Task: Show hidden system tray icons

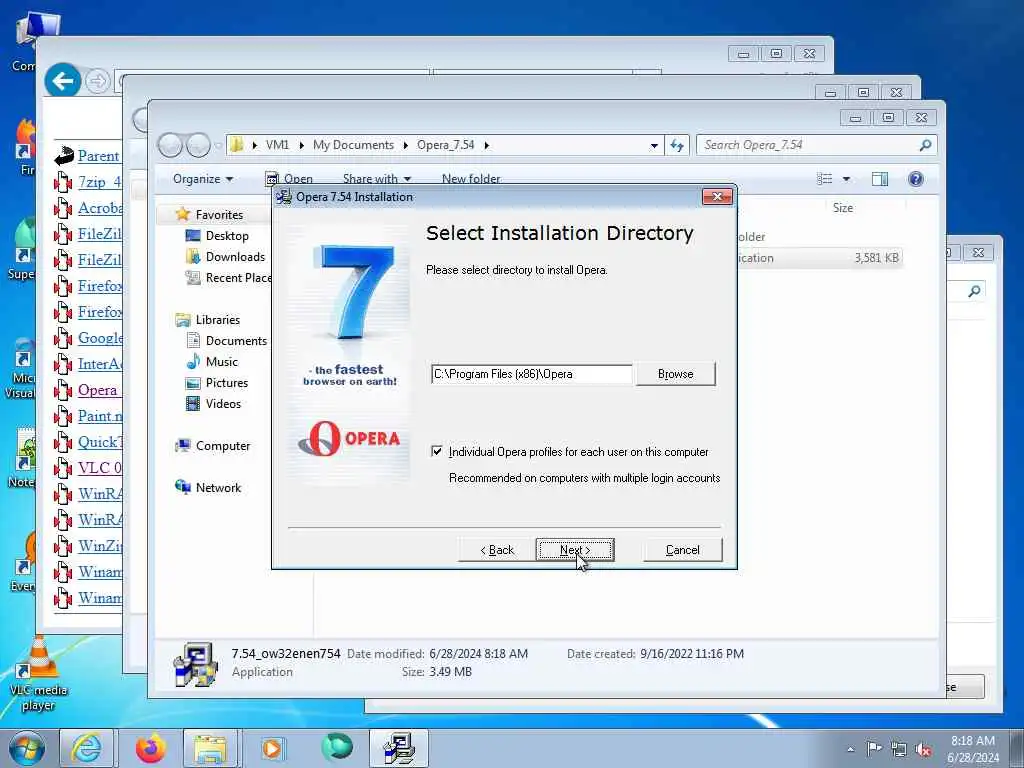Action: click(x=850, y=749)
